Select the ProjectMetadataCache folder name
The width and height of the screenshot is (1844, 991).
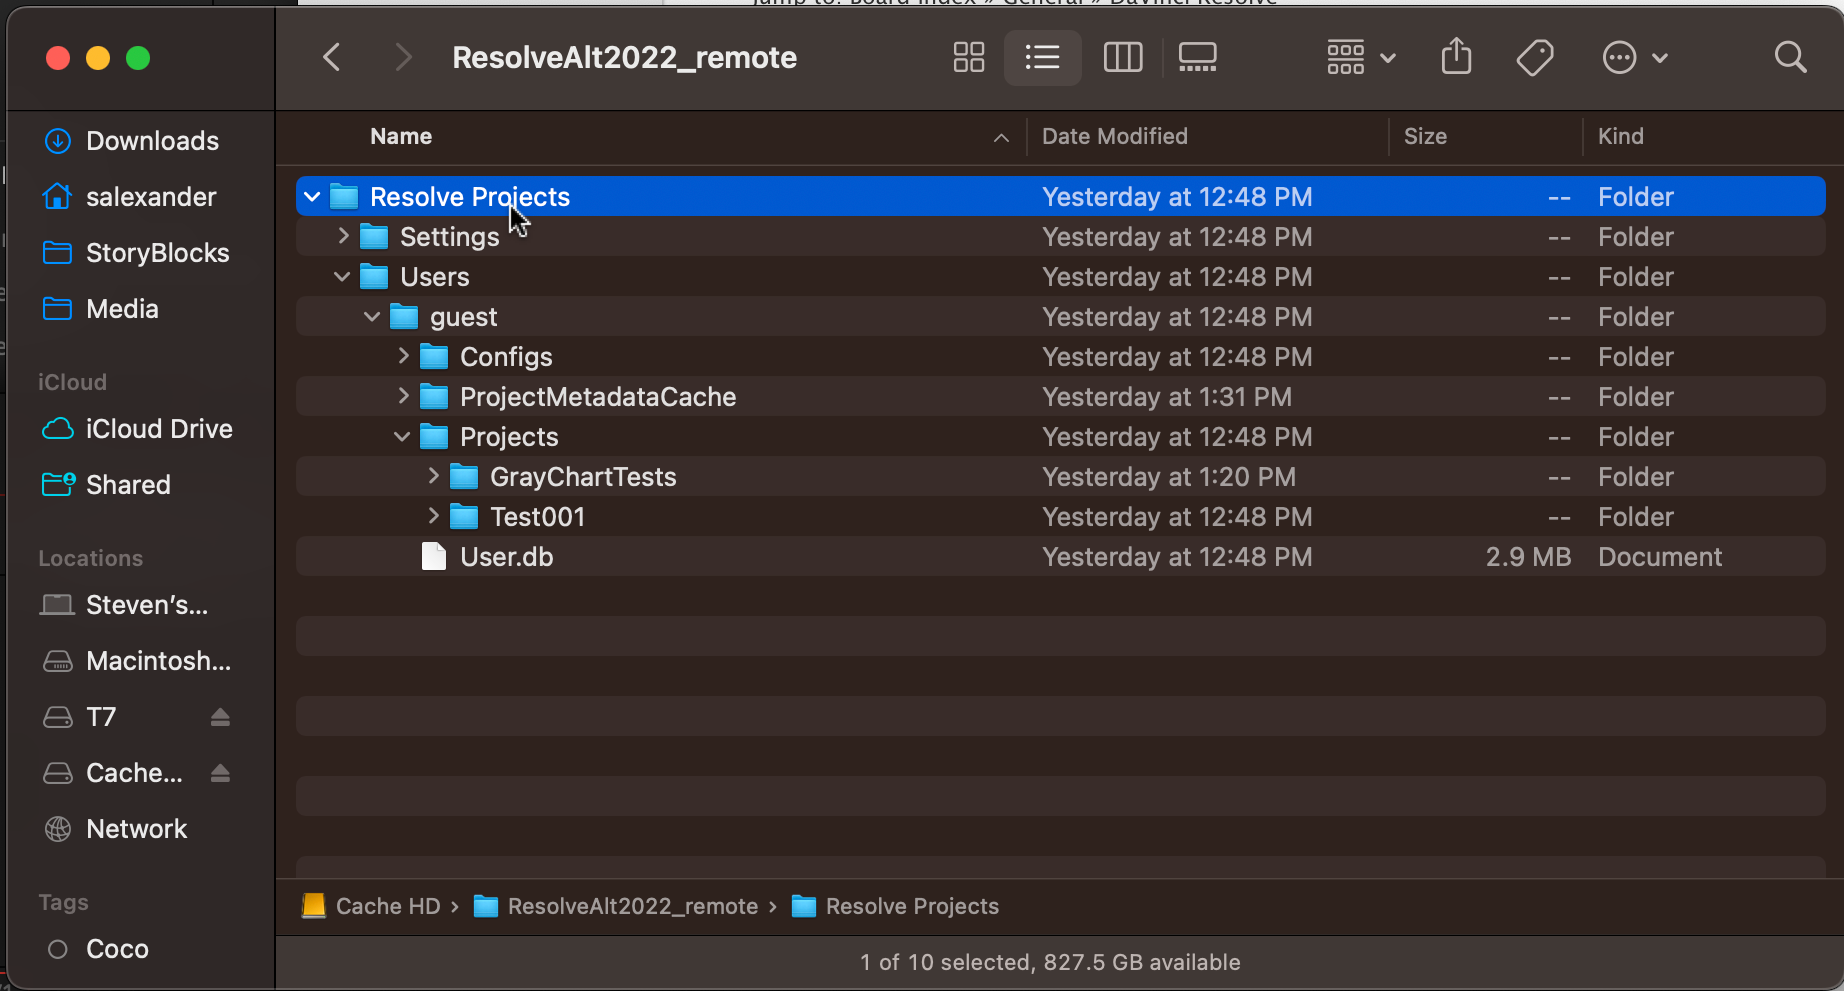click(598, 397)
